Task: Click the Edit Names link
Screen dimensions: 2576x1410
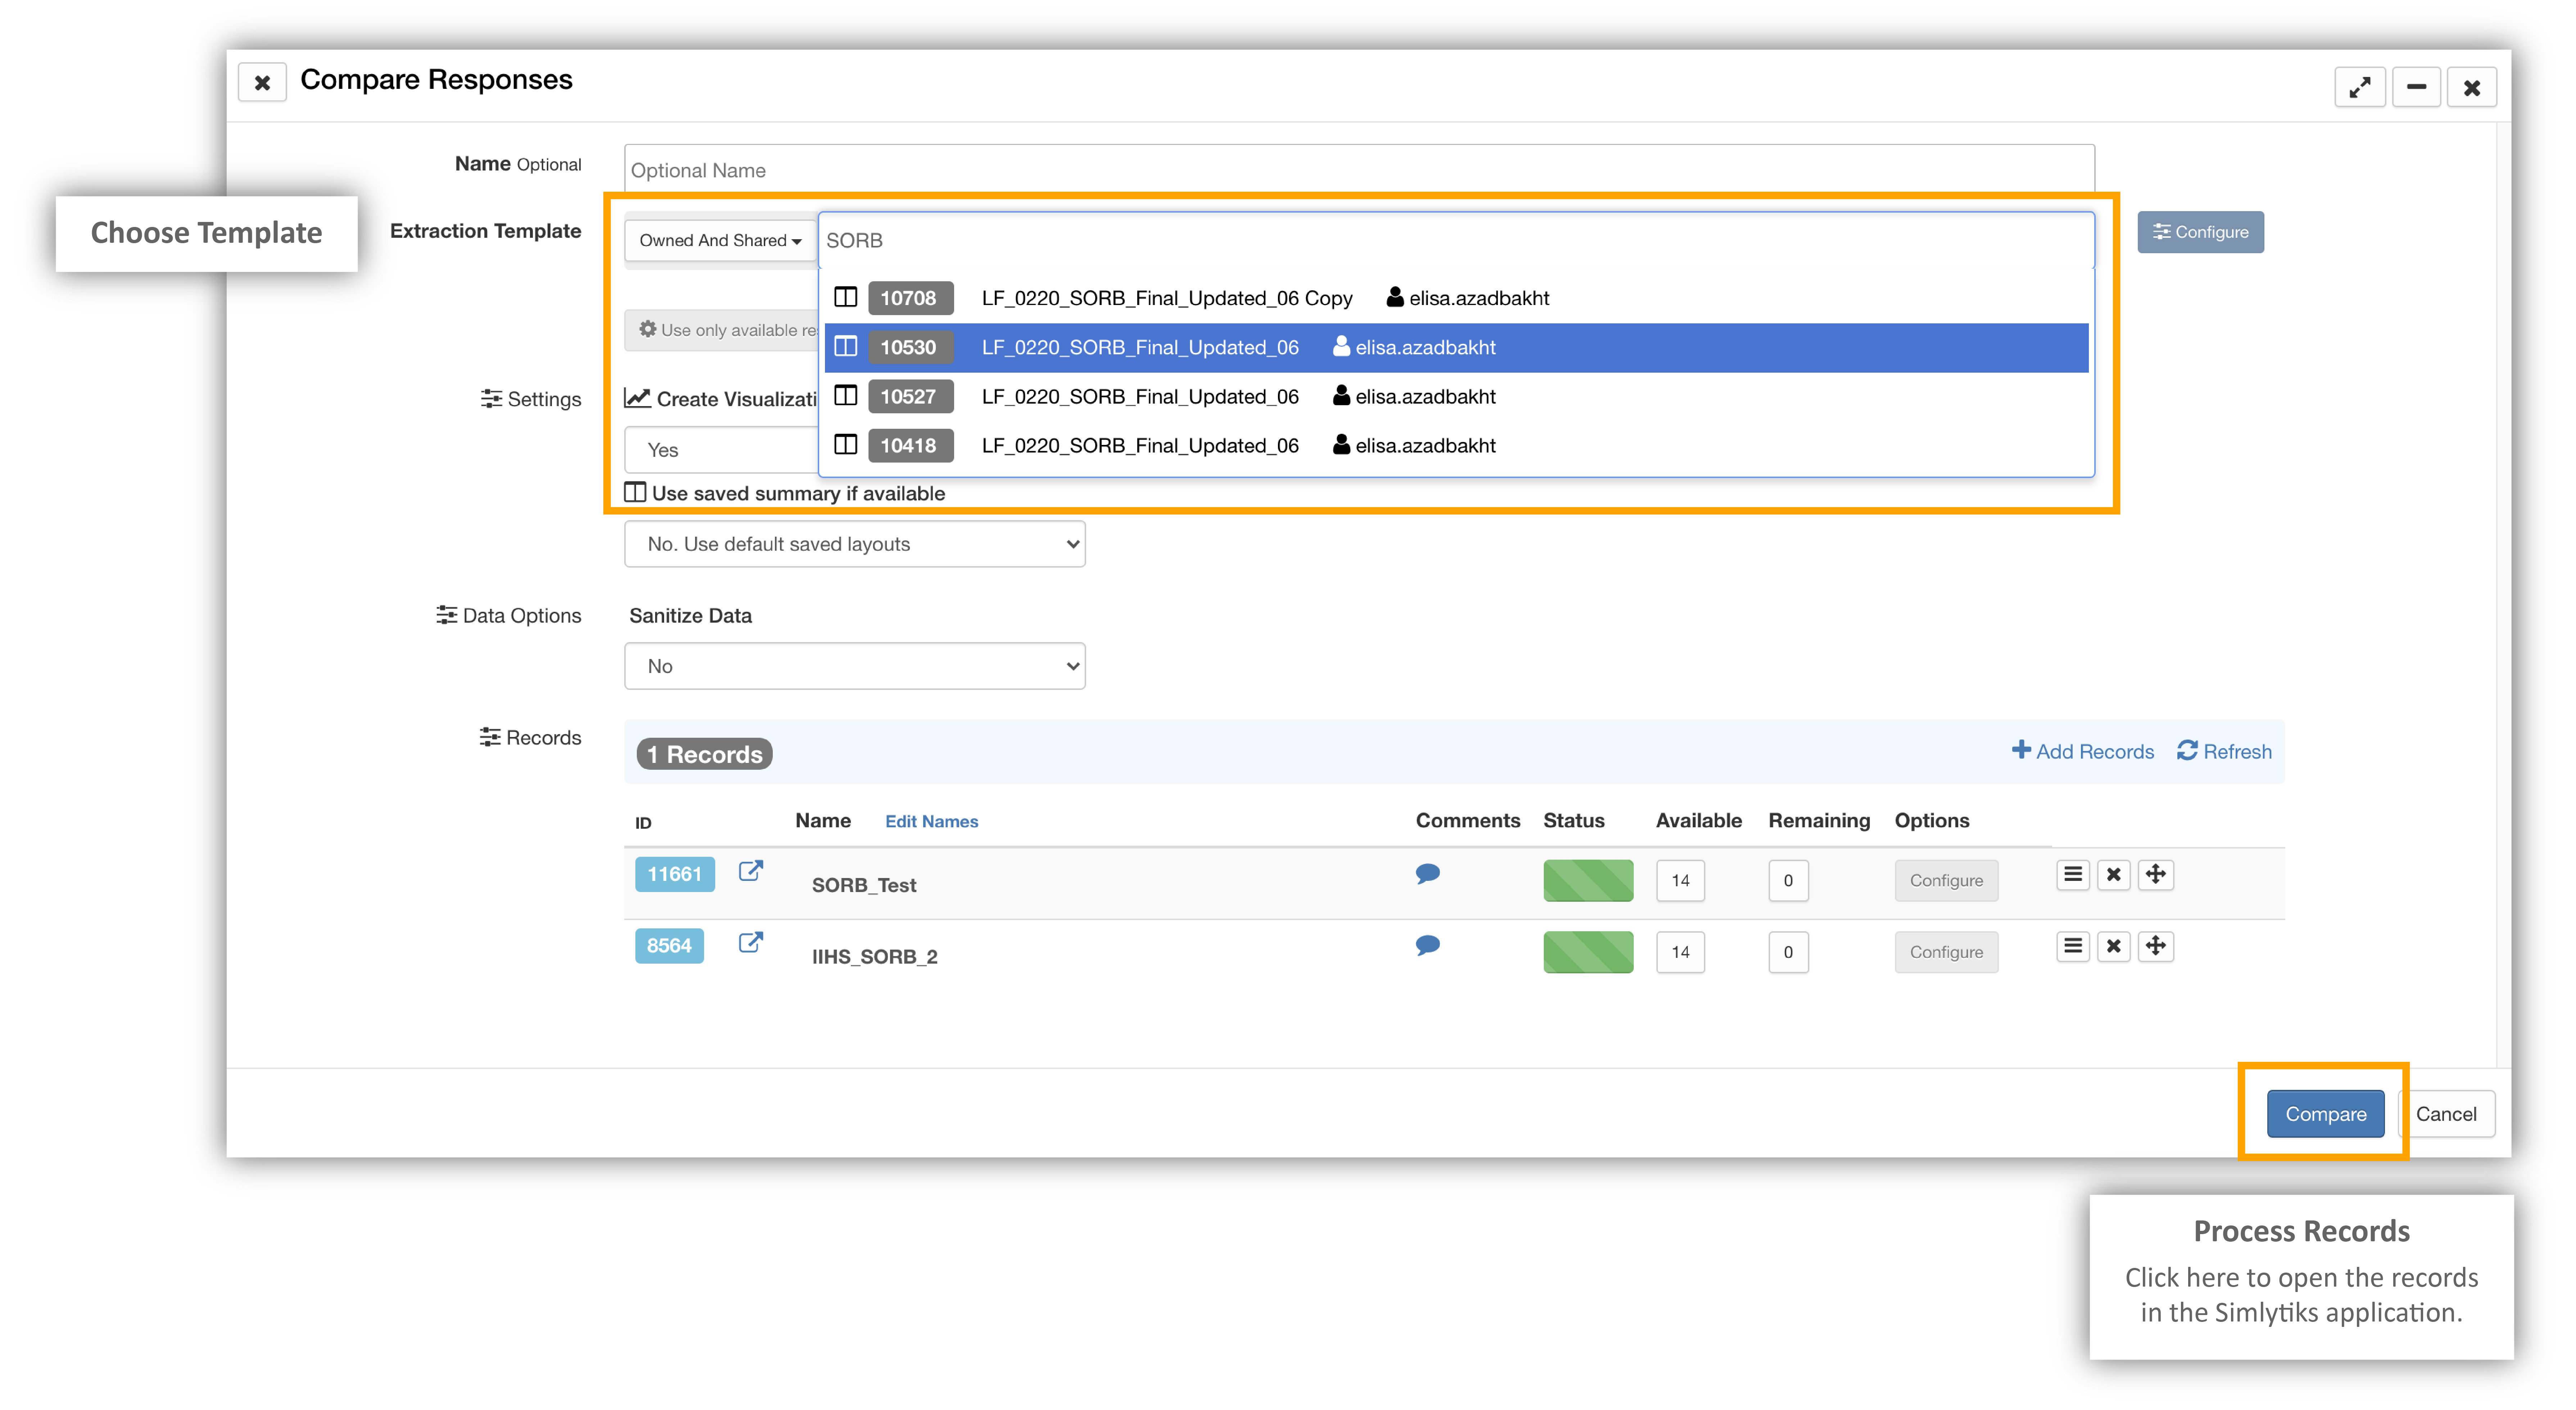Action: coord(931,821)
